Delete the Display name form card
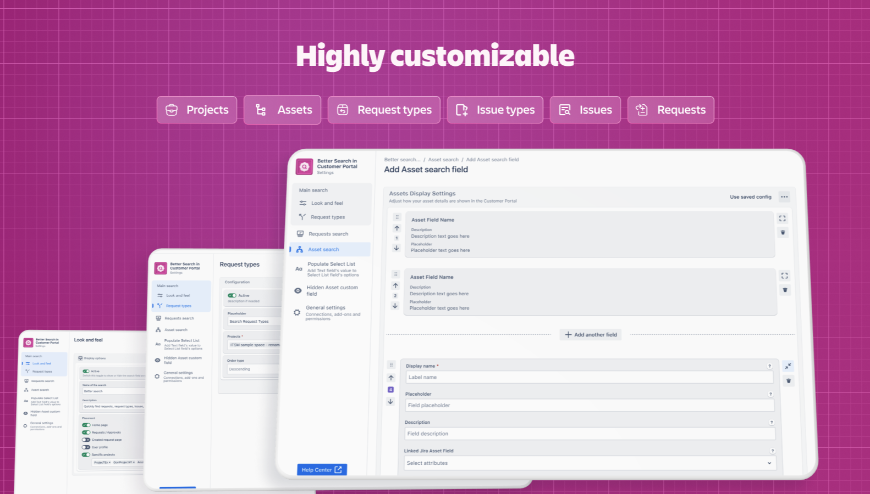This screenshot has height=494, width=870. (788, 381)
